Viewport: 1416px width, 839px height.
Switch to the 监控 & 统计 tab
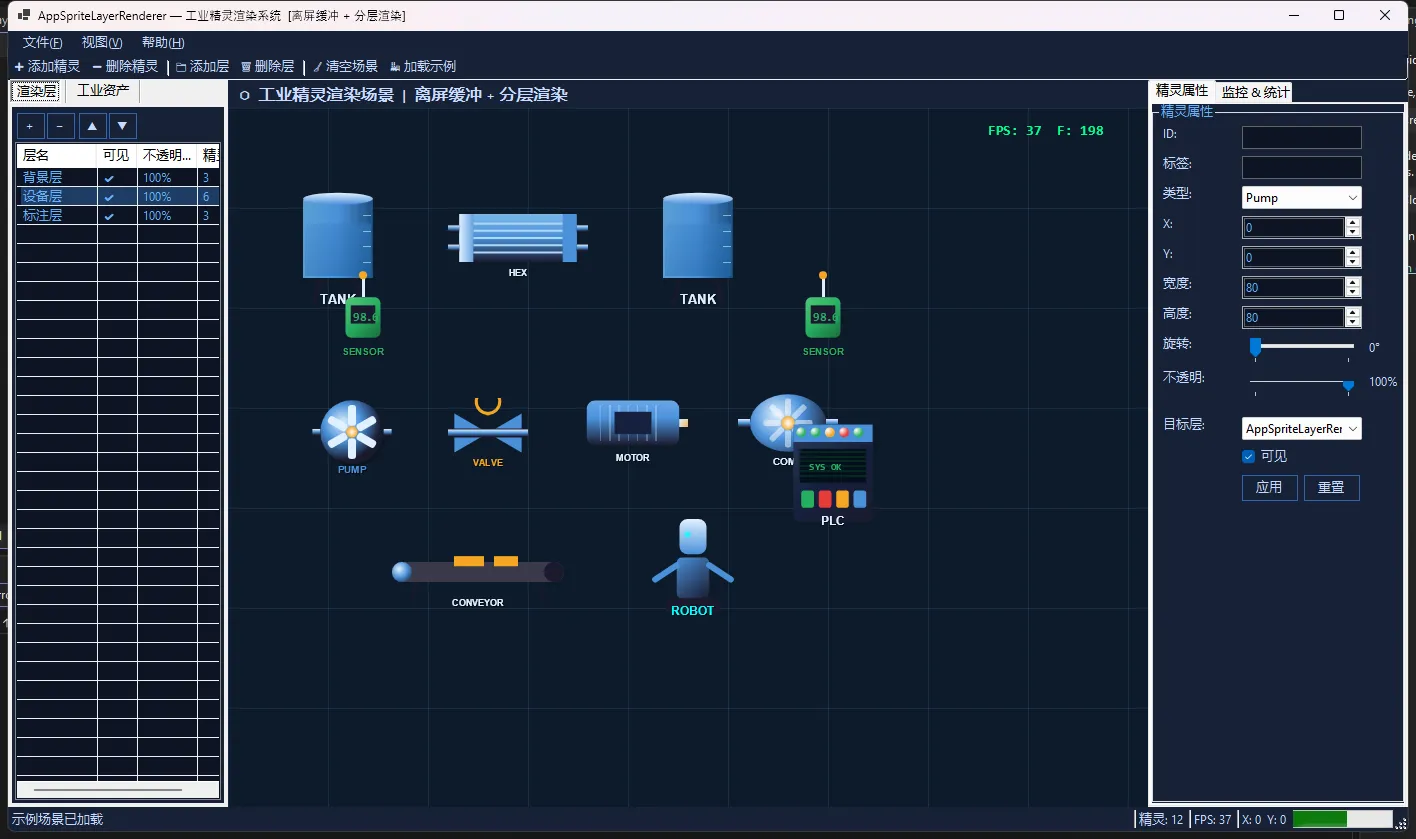[x=1255, y=92]
